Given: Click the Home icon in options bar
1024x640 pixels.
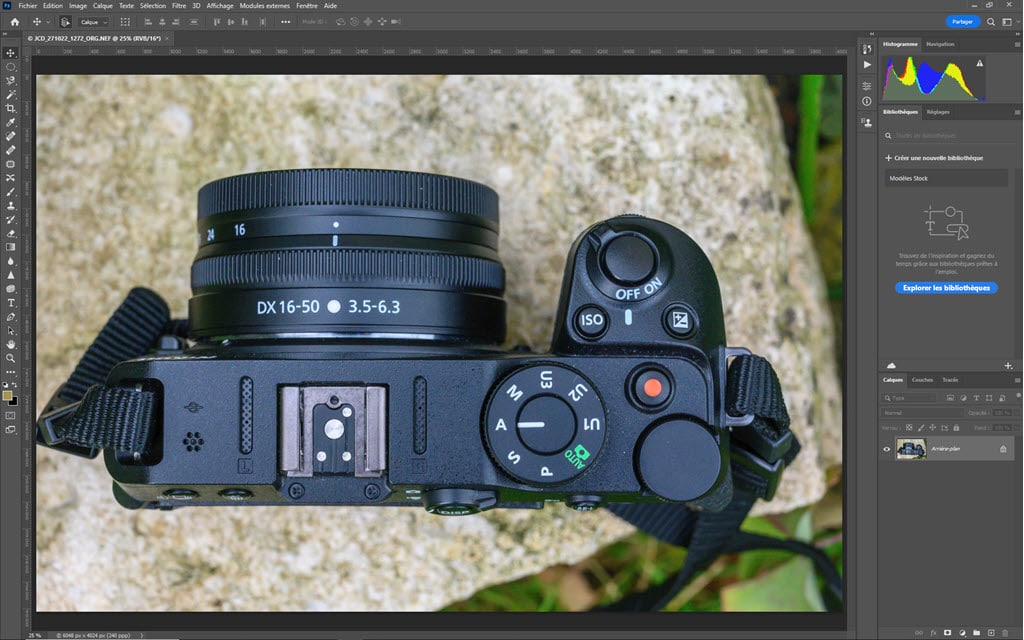Looking at the screenshot, I should (14, 22).
